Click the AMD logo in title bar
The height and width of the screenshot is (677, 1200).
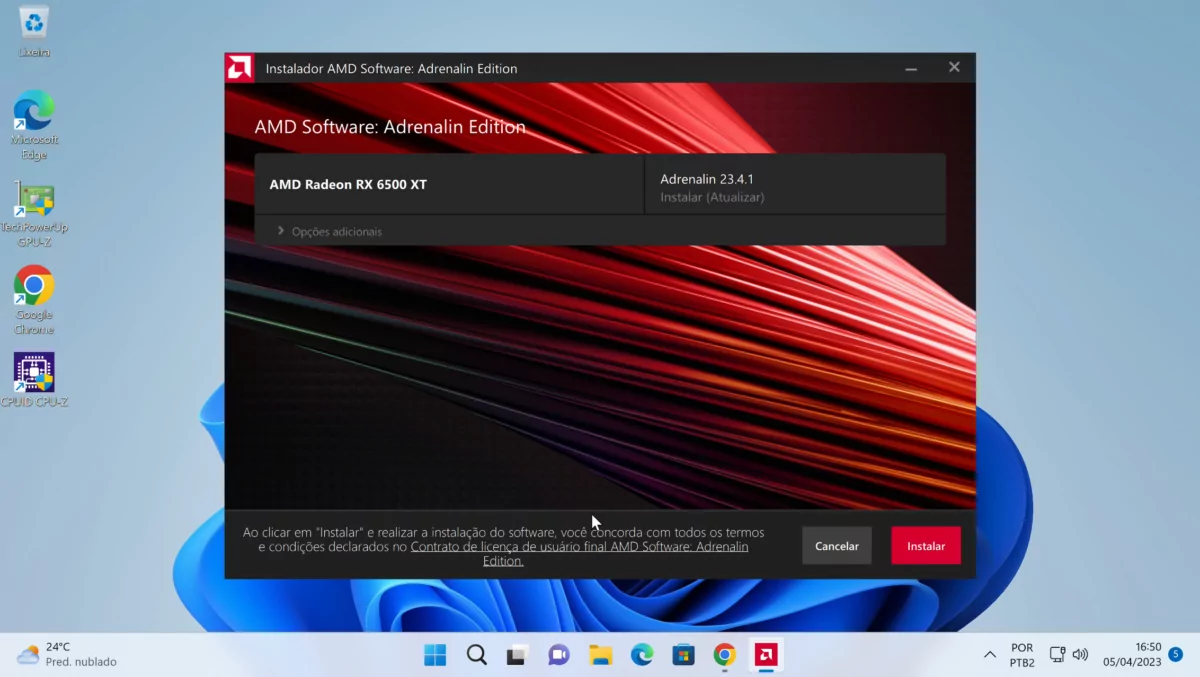pos(239,68)
